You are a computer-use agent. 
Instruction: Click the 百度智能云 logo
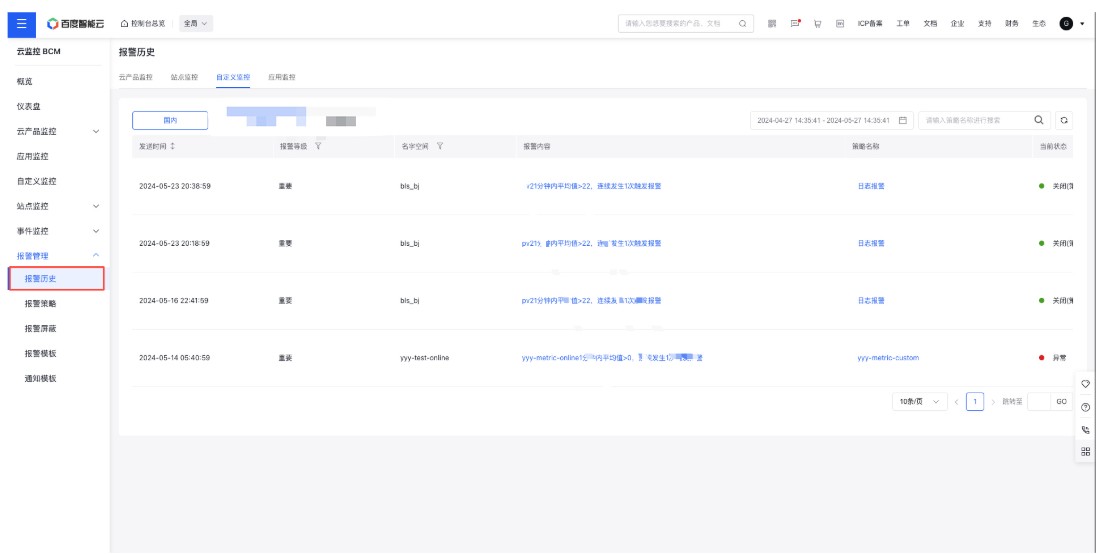click(76, 24)
